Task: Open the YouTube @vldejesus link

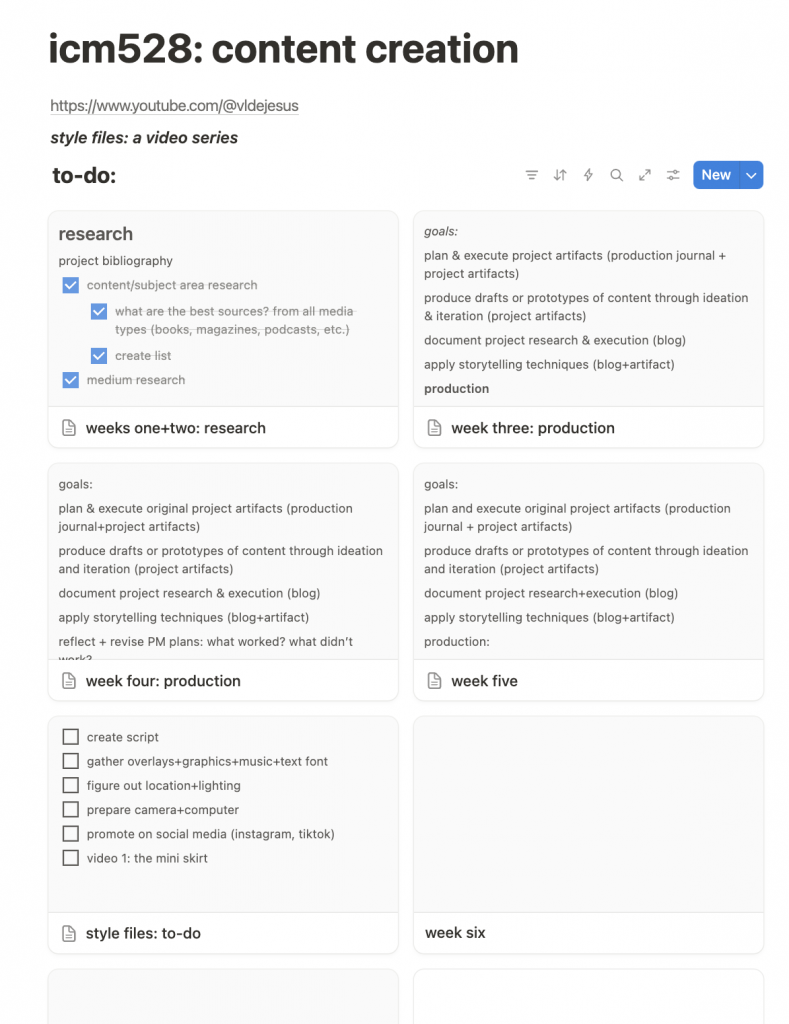Action: click(x=174, y=105)
